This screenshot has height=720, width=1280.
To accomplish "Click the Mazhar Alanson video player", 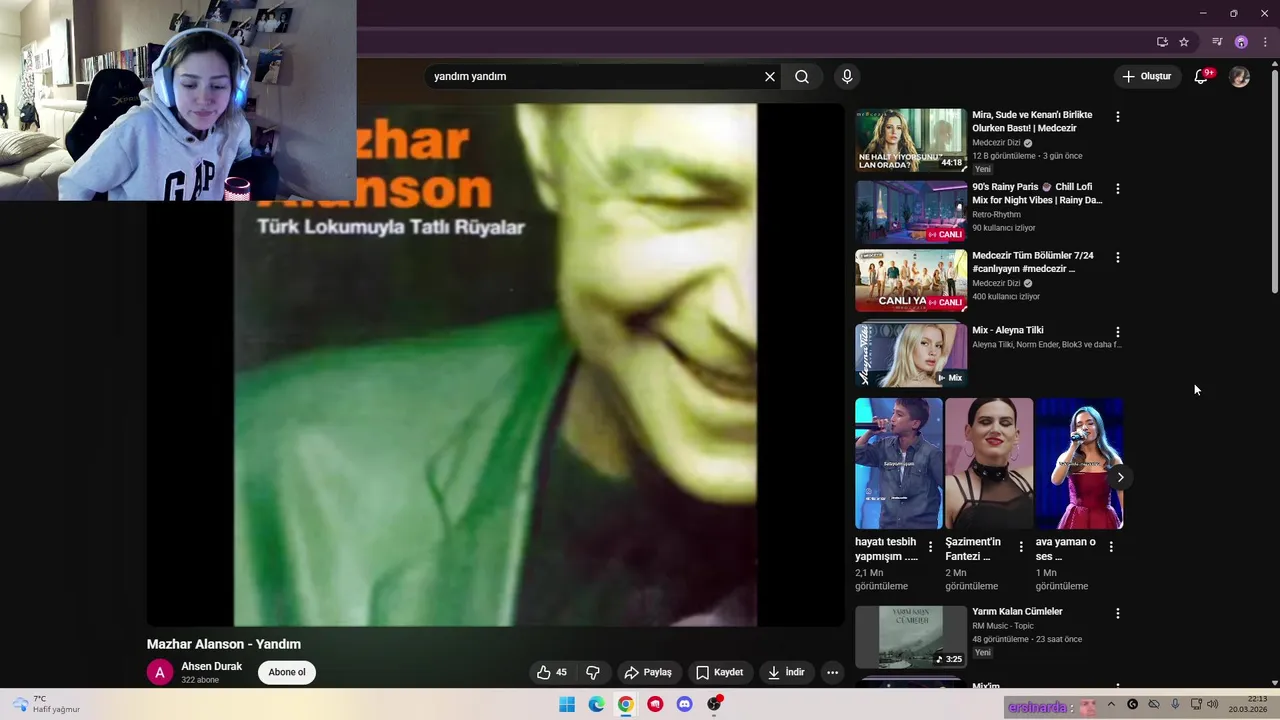I will click(x=496, y=365).
